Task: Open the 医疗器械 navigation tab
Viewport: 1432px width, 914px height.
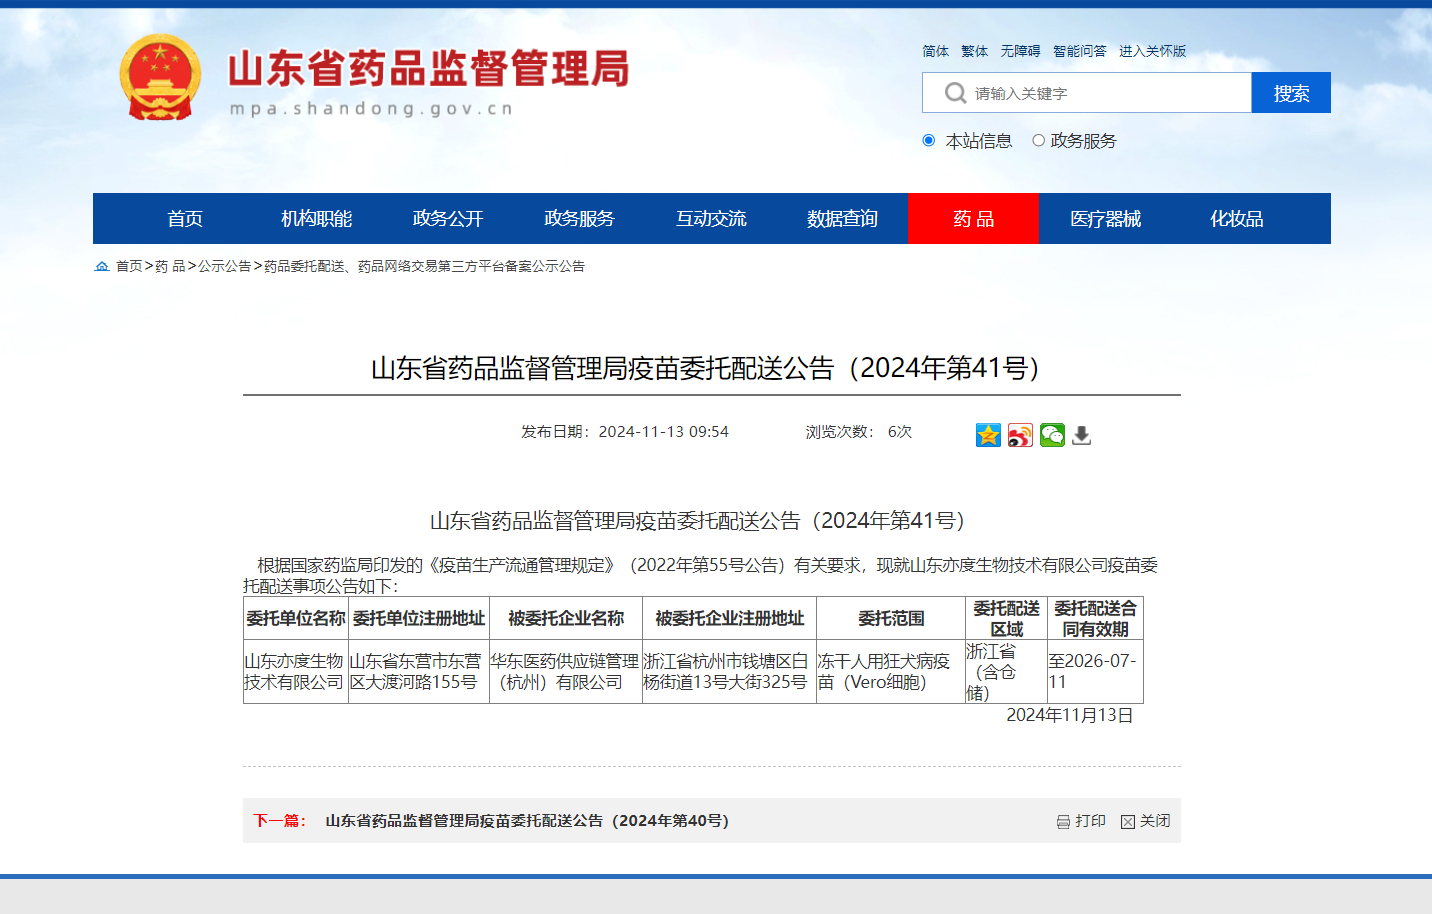Action: click(x=1105, y=219)
